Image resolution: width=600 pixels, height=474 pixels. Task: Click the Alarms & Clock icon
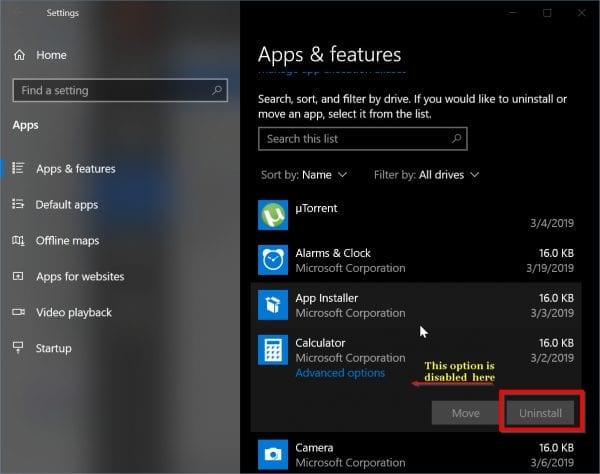tap(273, 260)
